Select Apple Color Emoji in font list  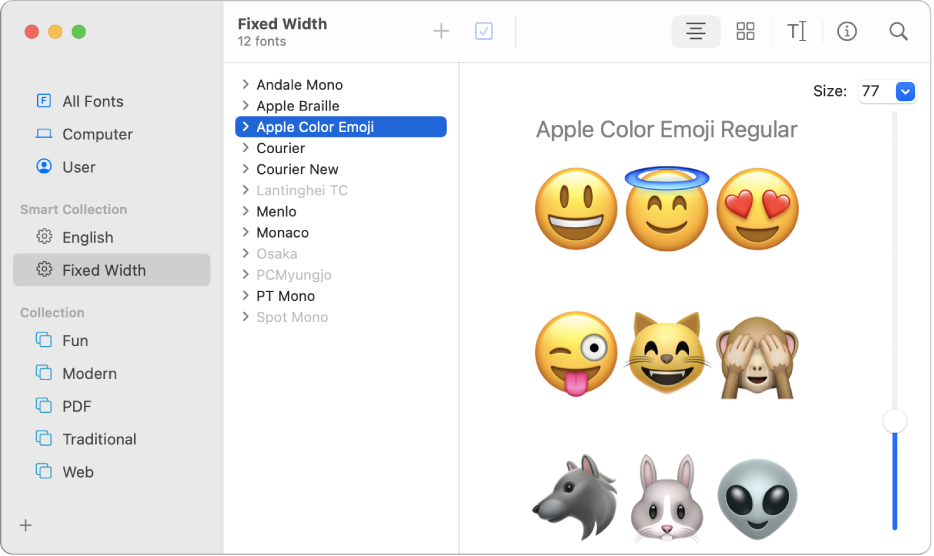pos(341,126)
